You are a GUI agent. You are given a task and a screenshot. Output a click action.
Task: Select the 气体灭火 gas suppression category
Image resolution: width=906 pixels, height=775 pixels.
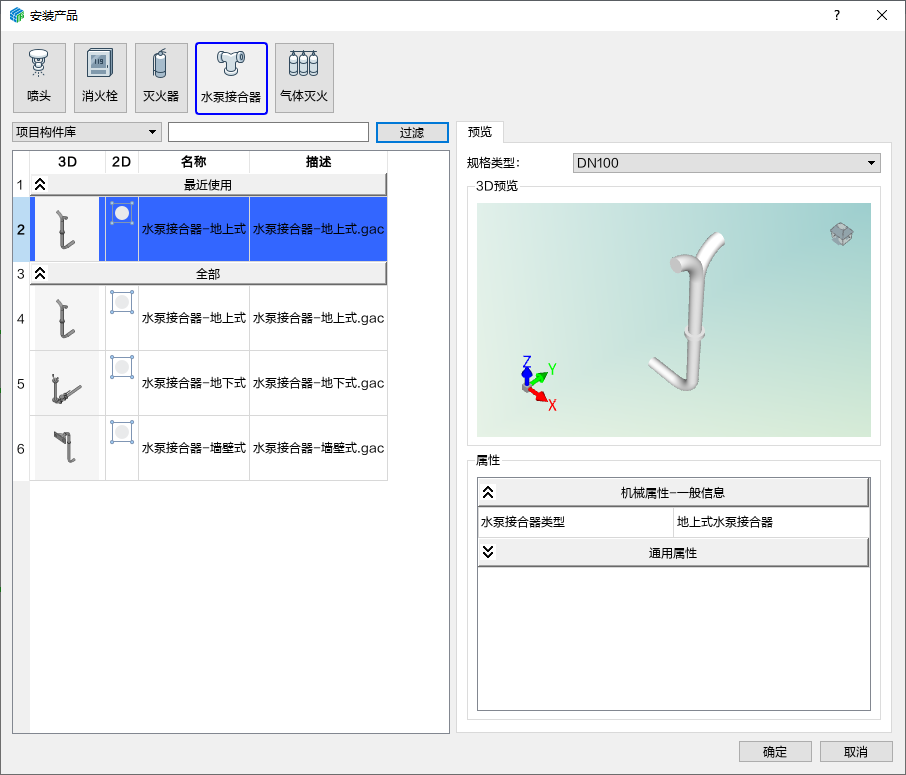click(304, 78)
